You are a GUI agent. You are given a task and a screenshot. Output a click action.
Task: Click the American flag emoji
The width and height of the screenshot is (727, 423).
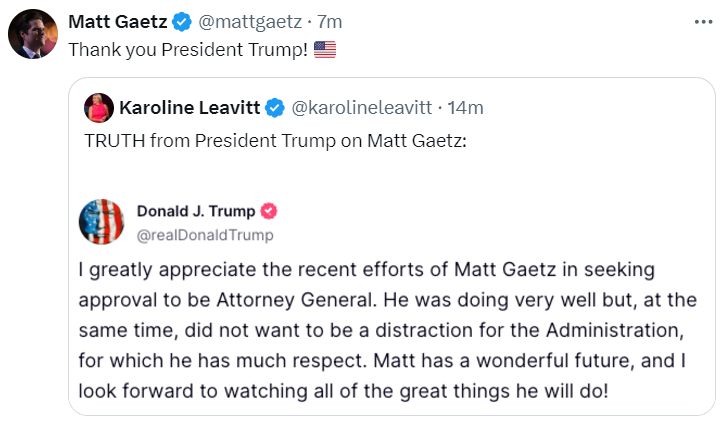pos(325,49)
